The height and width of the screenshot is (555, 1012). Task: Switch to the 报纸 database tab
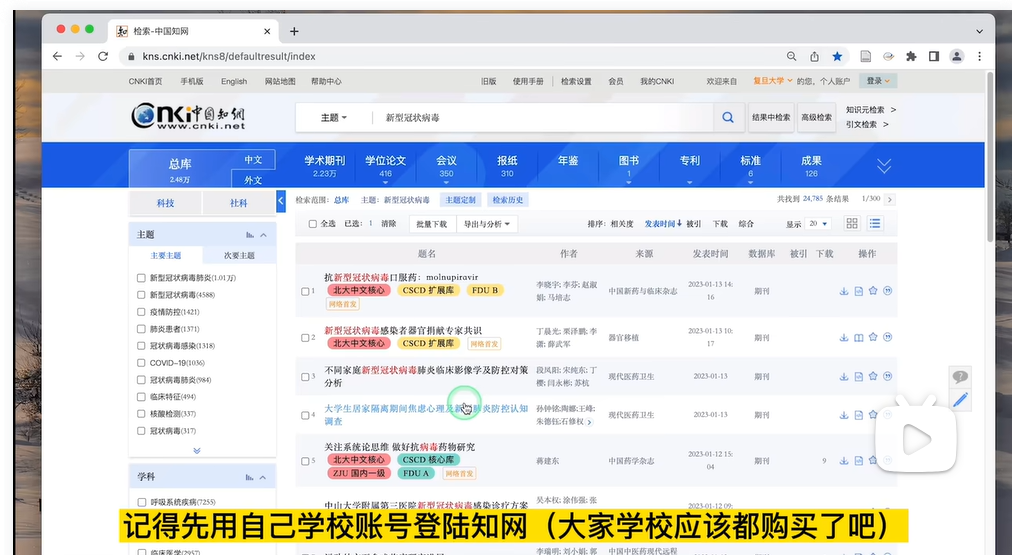point(507,165)
